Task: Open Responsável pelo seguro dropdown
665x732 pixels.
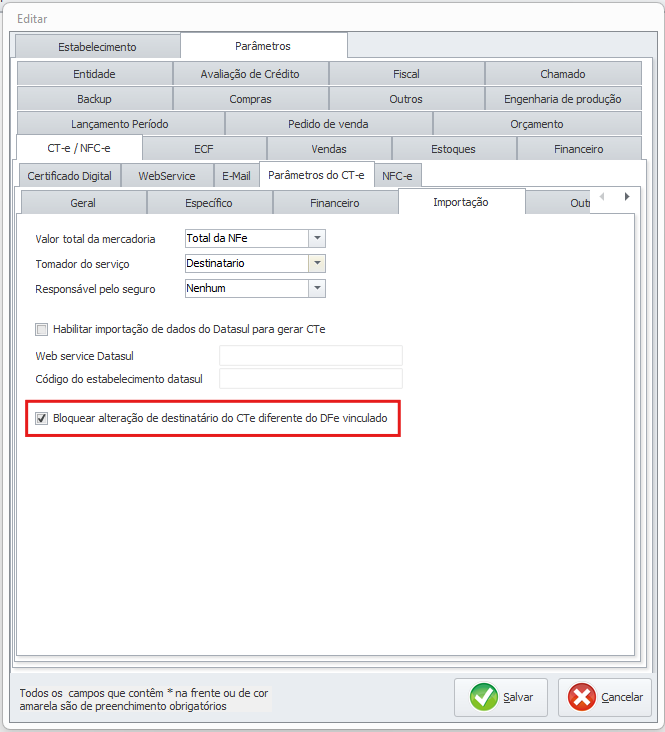Action: 316,288
